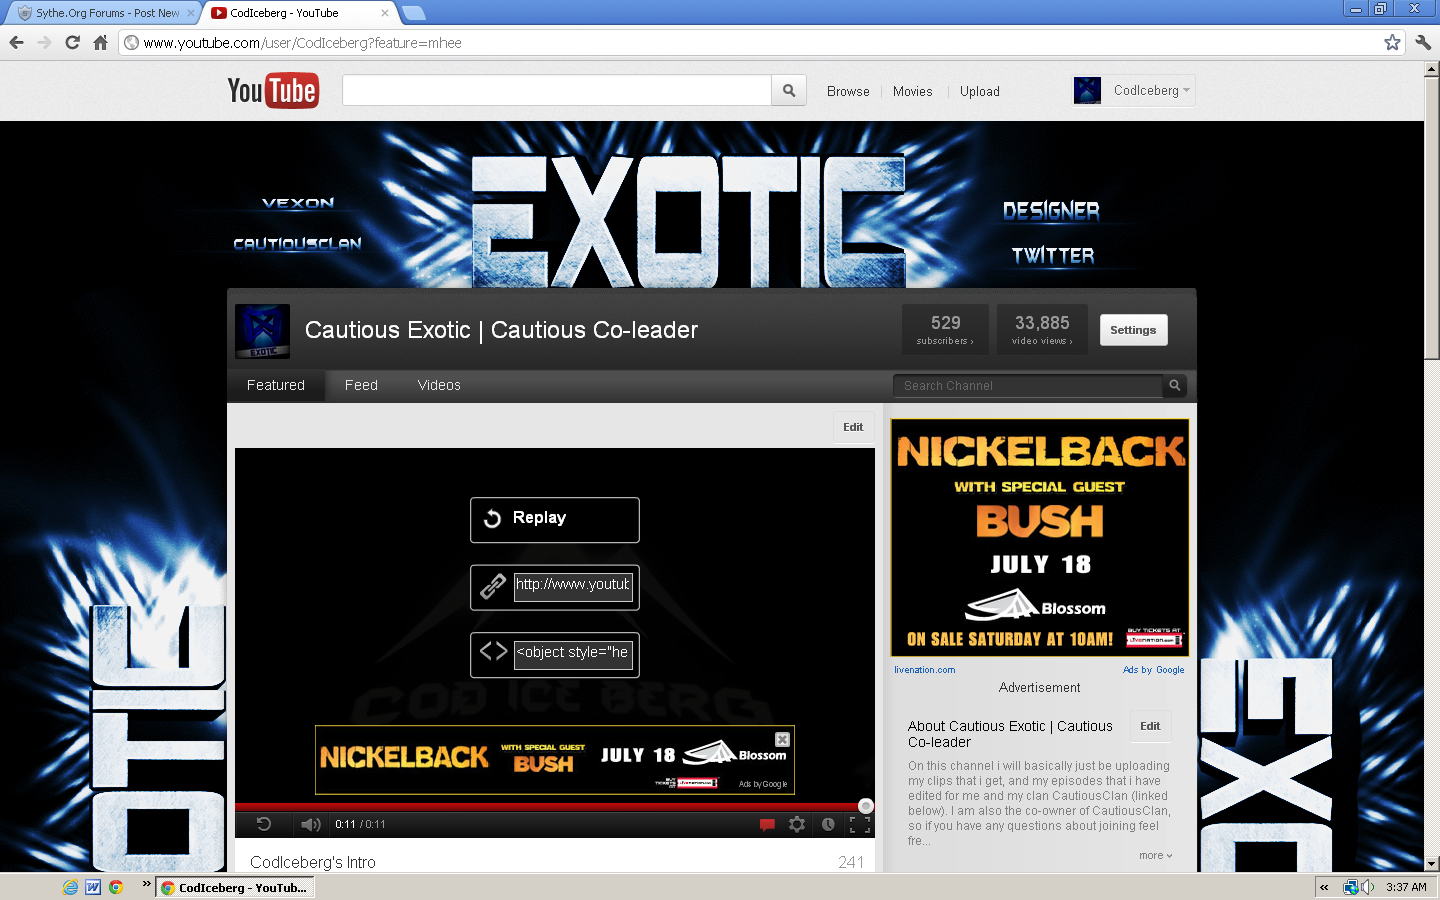View the 33,885 video views stats
This screenshot has height=900, width=1440.
[x=1042, y=330]
